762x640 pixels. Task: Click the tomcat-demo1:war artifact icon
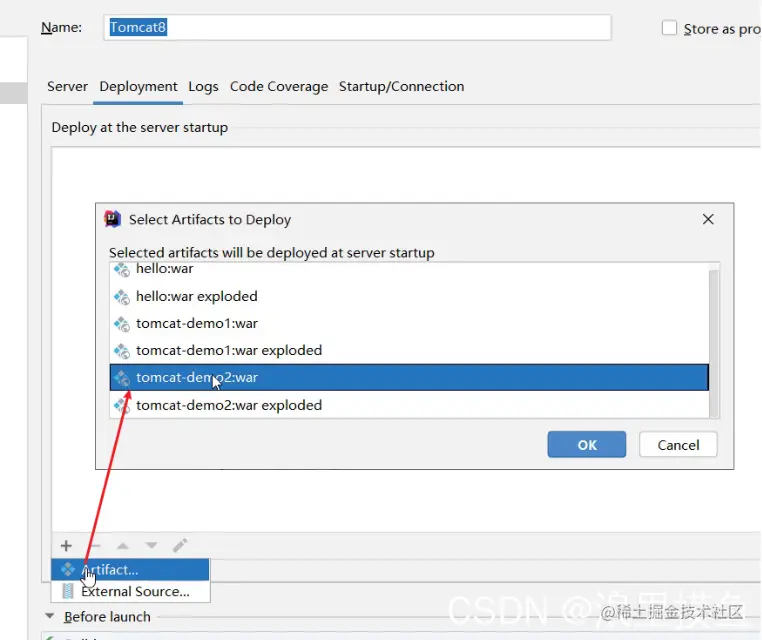121,324
